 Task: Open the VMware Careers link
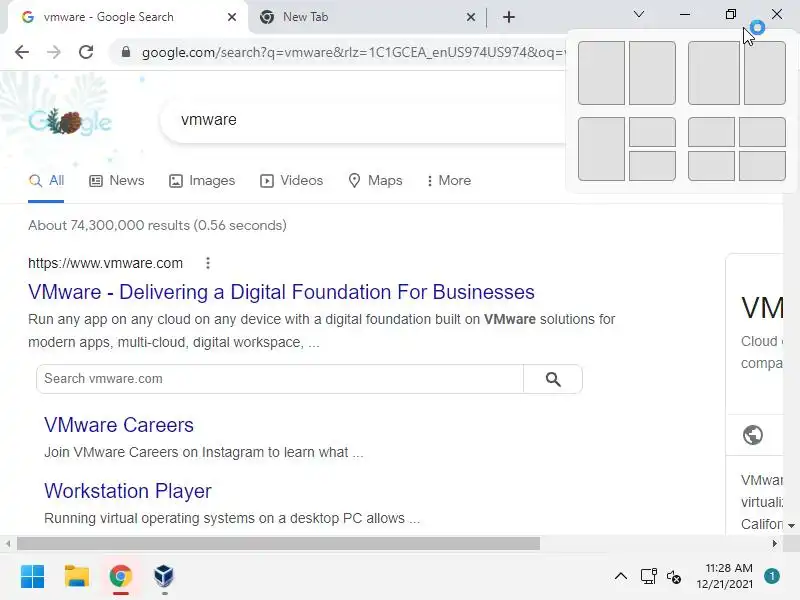point(119,425)
